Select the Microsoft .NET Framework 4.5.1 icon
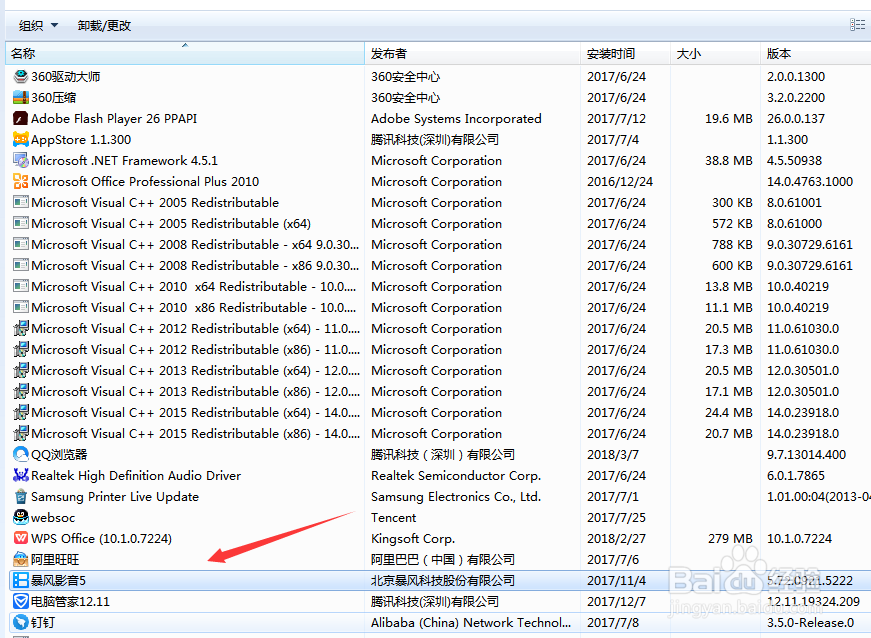 pos(21,160)
